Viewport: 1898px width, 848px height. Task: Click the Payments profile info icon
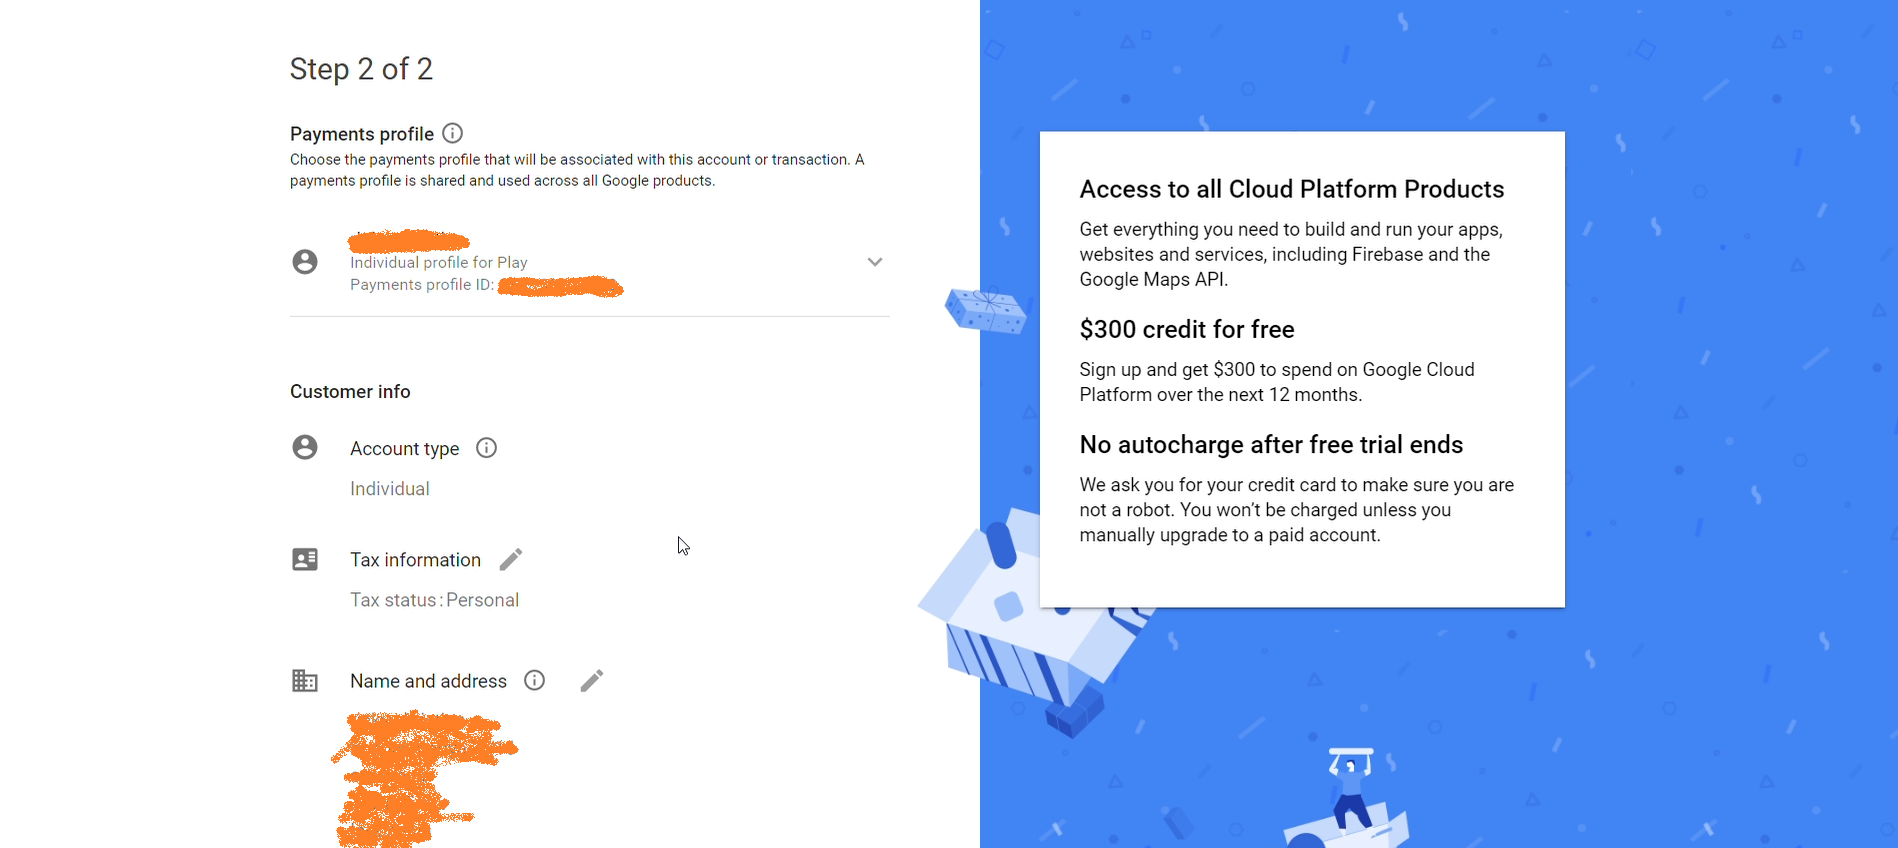tap(452, 132)
